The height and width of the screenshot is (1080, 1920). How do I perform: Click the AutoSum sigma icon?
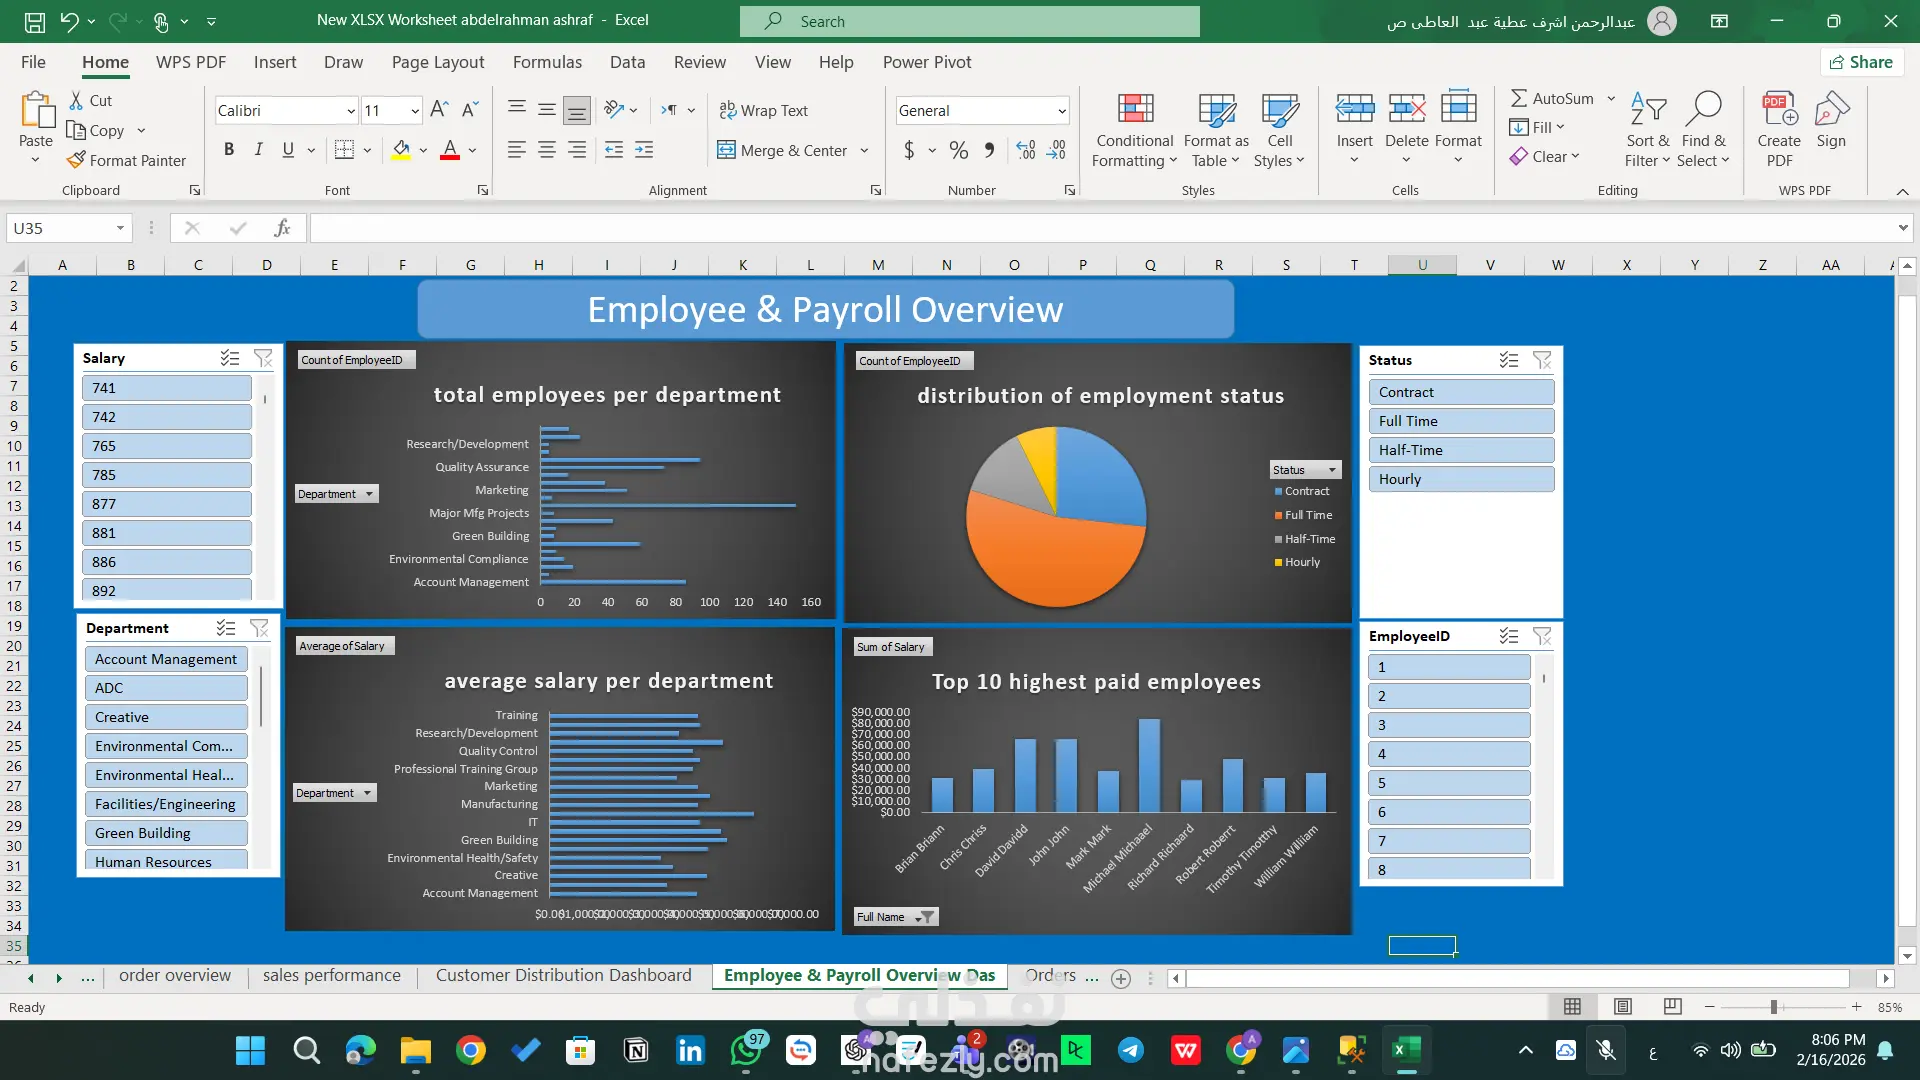[x=1518, y=98]
